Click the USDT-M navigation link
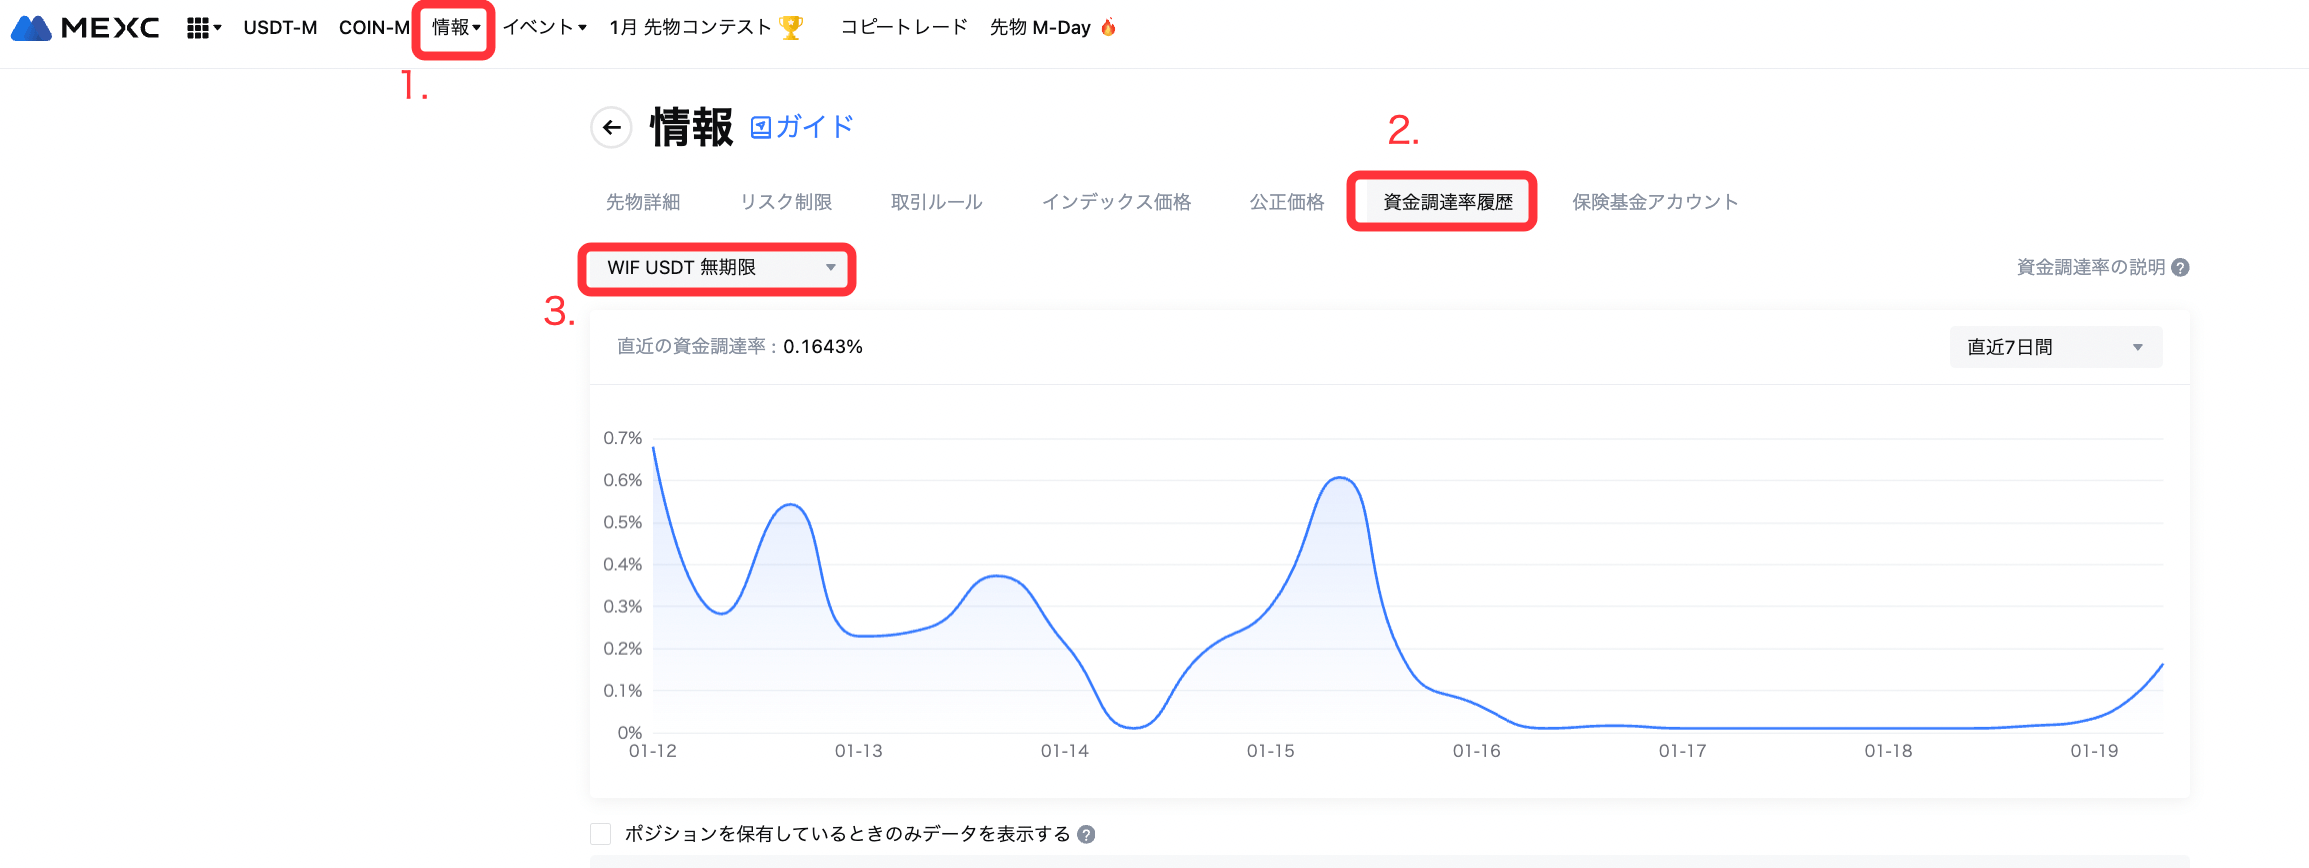The width and height of the screenshot is (2309, 868). [280, 28]
